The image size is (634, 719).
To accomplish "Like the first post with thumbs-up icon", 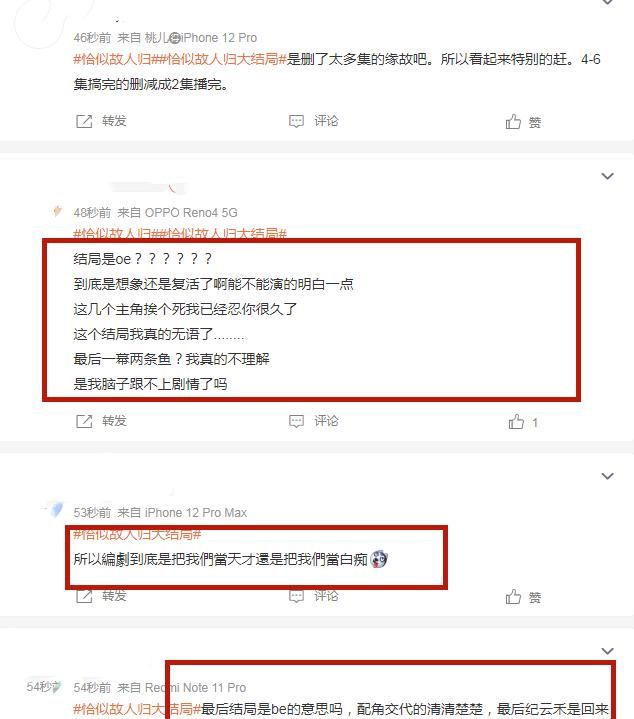I will pyautogui.click(x=513, y=122).
